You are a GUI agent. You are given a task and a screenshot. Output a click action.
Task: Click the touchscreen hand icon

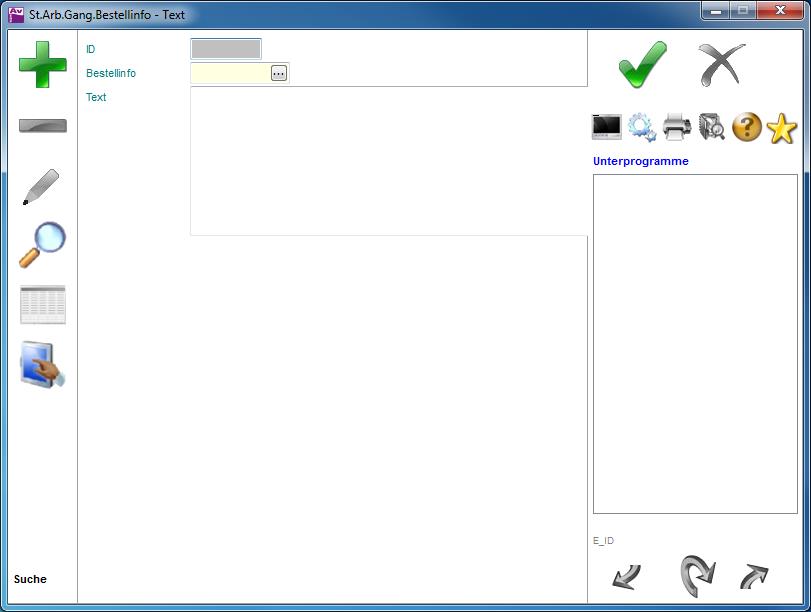coord(43,365)
